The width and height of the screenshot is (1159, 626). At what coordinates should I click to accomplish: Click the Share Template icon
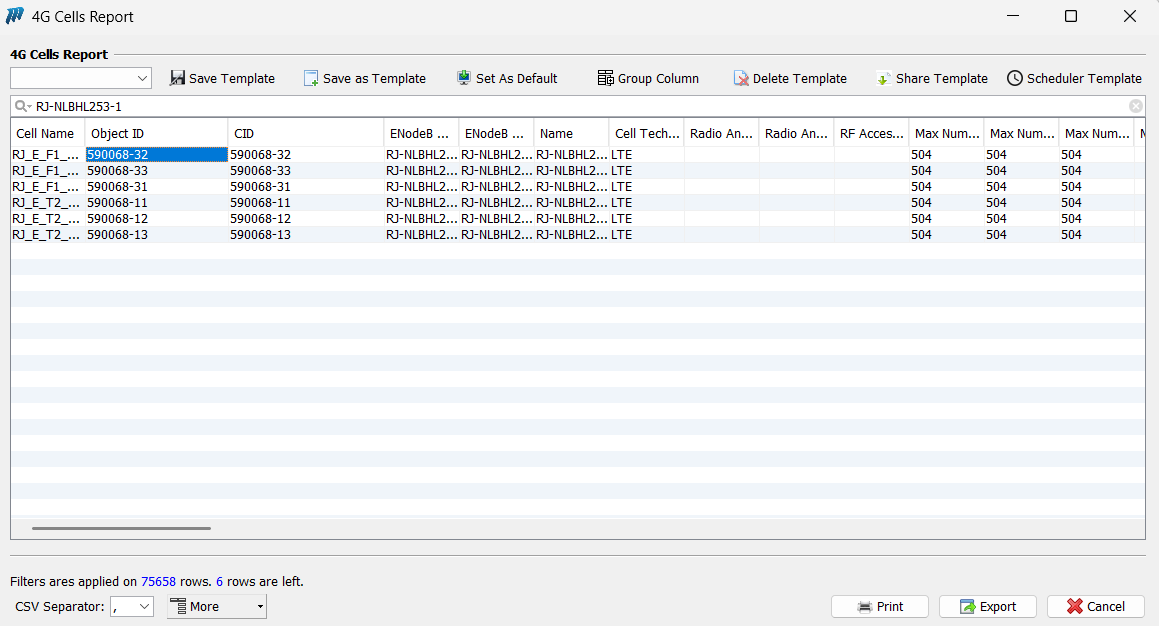point(883,78)
